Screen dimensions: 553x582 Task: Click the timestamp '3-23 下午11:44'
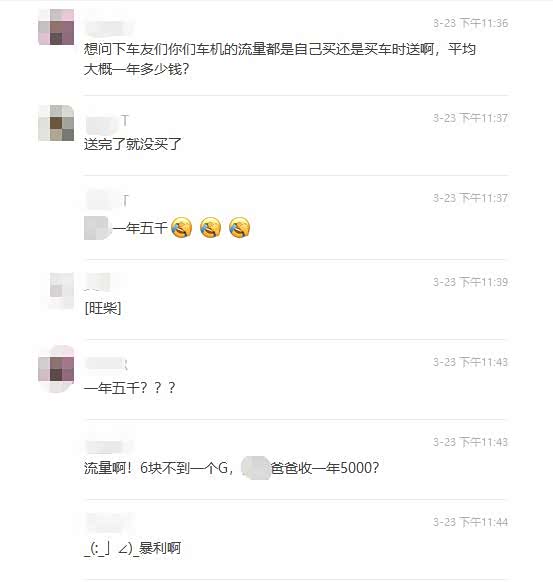[x=470, y=522]
